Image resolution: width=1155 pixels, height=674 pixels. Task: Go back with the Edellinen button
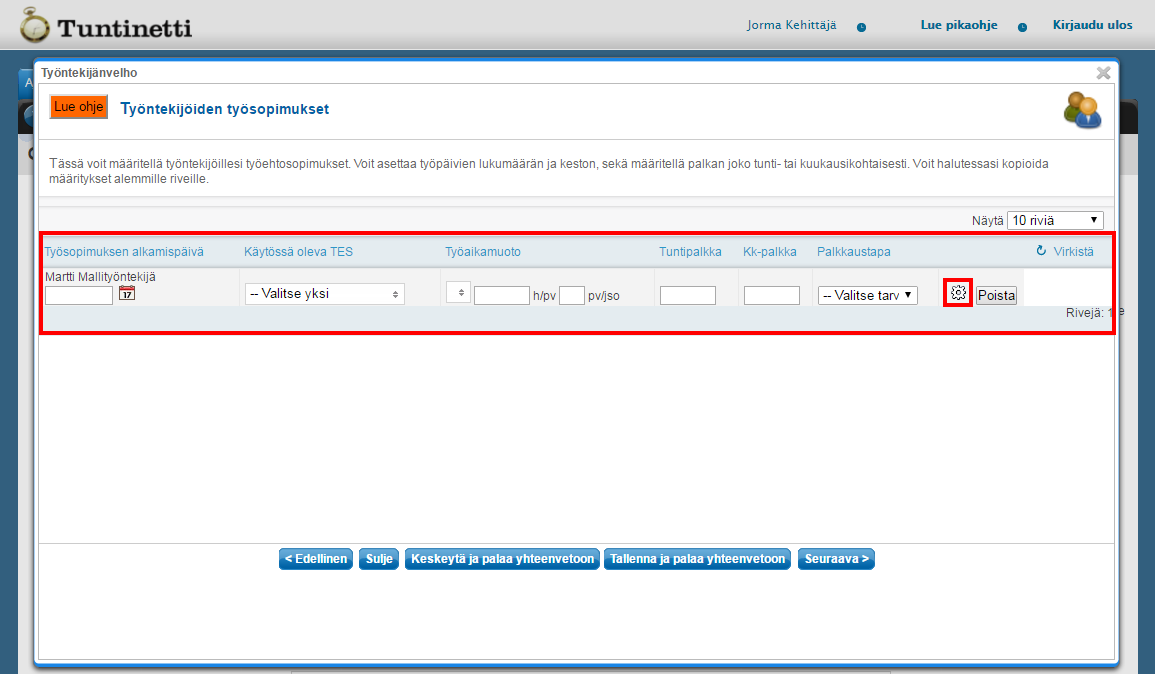click(316, 559)
